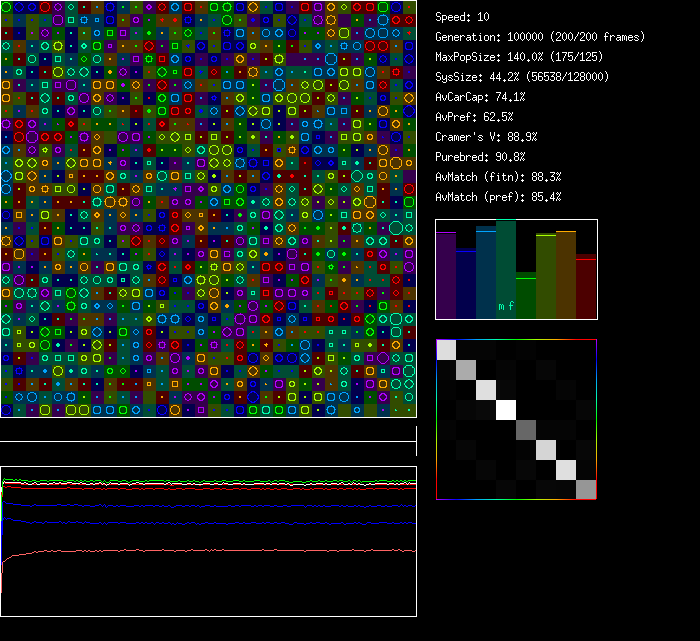Click the thin progress strip above graph
The width and height of the screenshot is (700, 641).
point(208,431)
